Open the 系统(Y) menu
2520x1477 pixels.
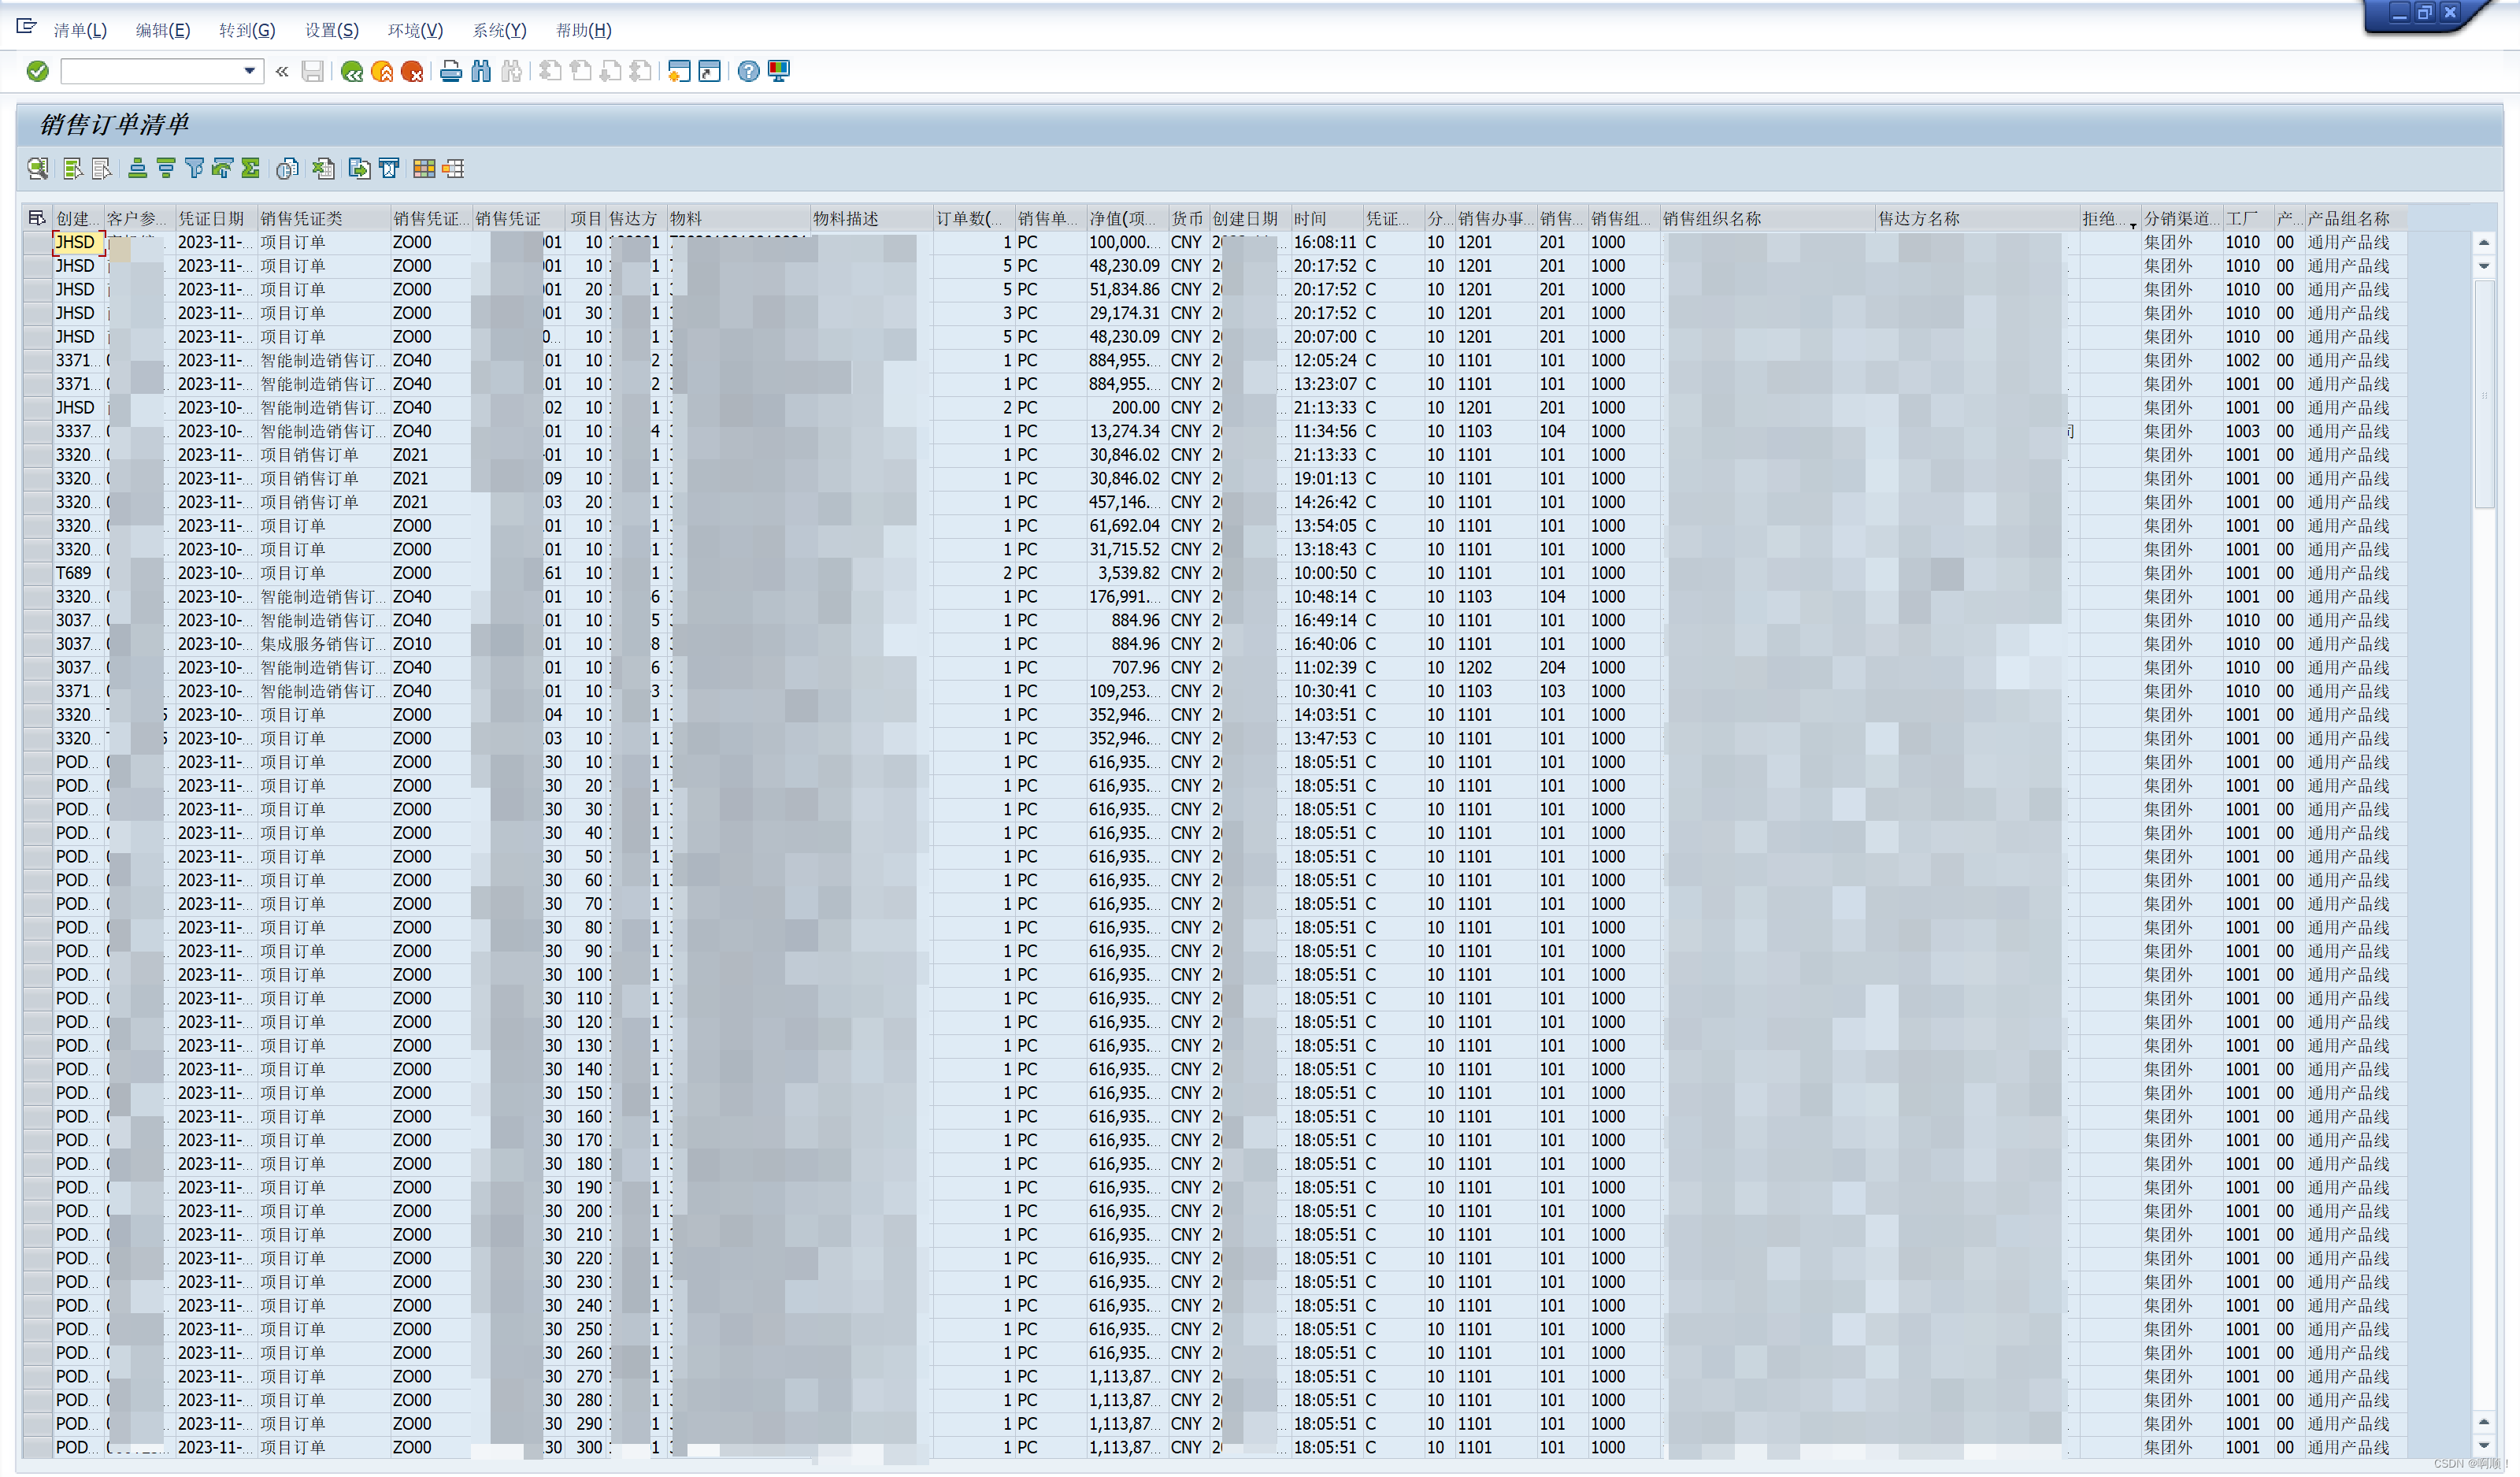(499, 30)
